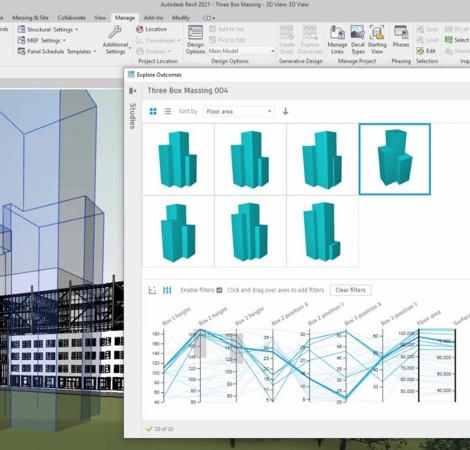The width and height of the screenshot is (470, 450).
Task: Switch to grid view of outcomes
Action: pos(153,111)
